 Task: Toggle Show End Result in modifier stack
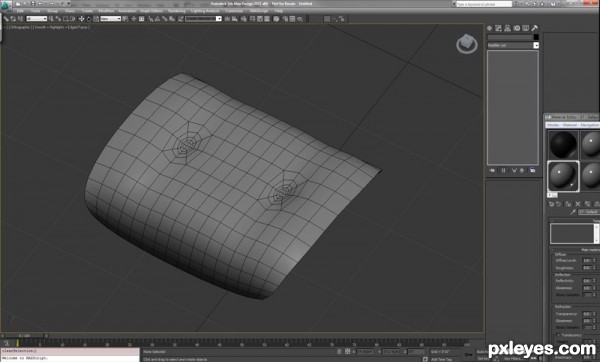pos(504,170)
